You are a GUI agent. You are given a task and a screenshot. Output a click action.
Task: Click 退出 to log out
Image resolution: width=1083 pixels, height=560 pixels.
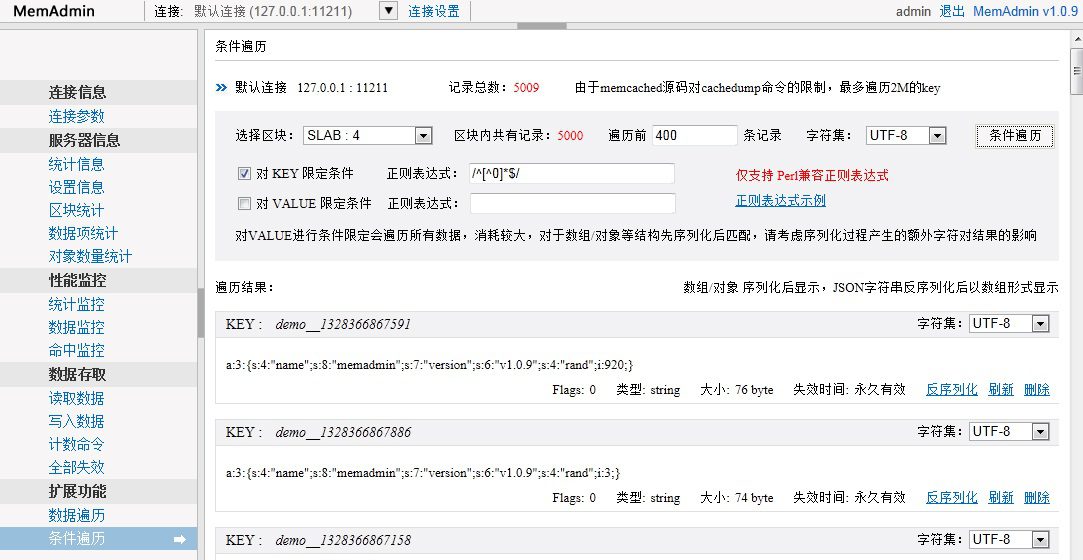click(x=952, y=11)
